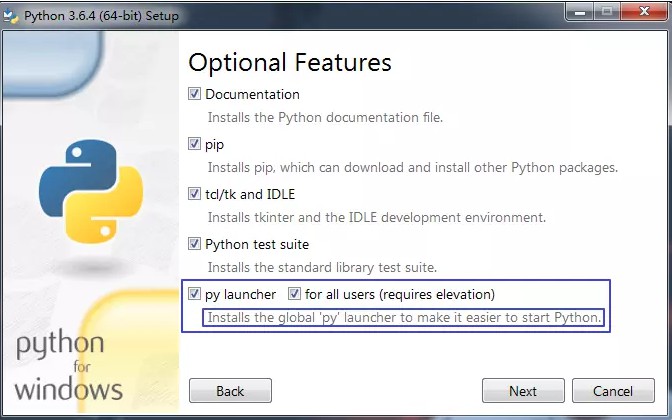Click the 'Python test suite' label
The height and width of the screenshot is (420, 672).
(x=257, y=244)
